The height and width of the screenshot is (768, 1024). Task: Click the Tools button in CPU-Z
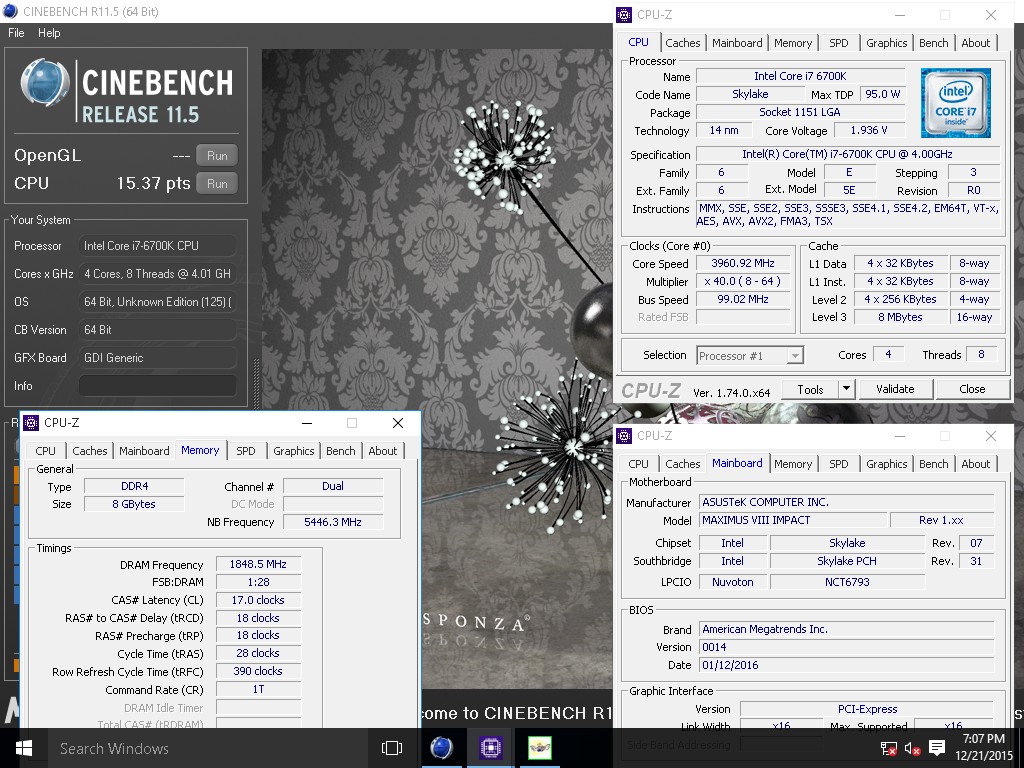click(810, 389)
